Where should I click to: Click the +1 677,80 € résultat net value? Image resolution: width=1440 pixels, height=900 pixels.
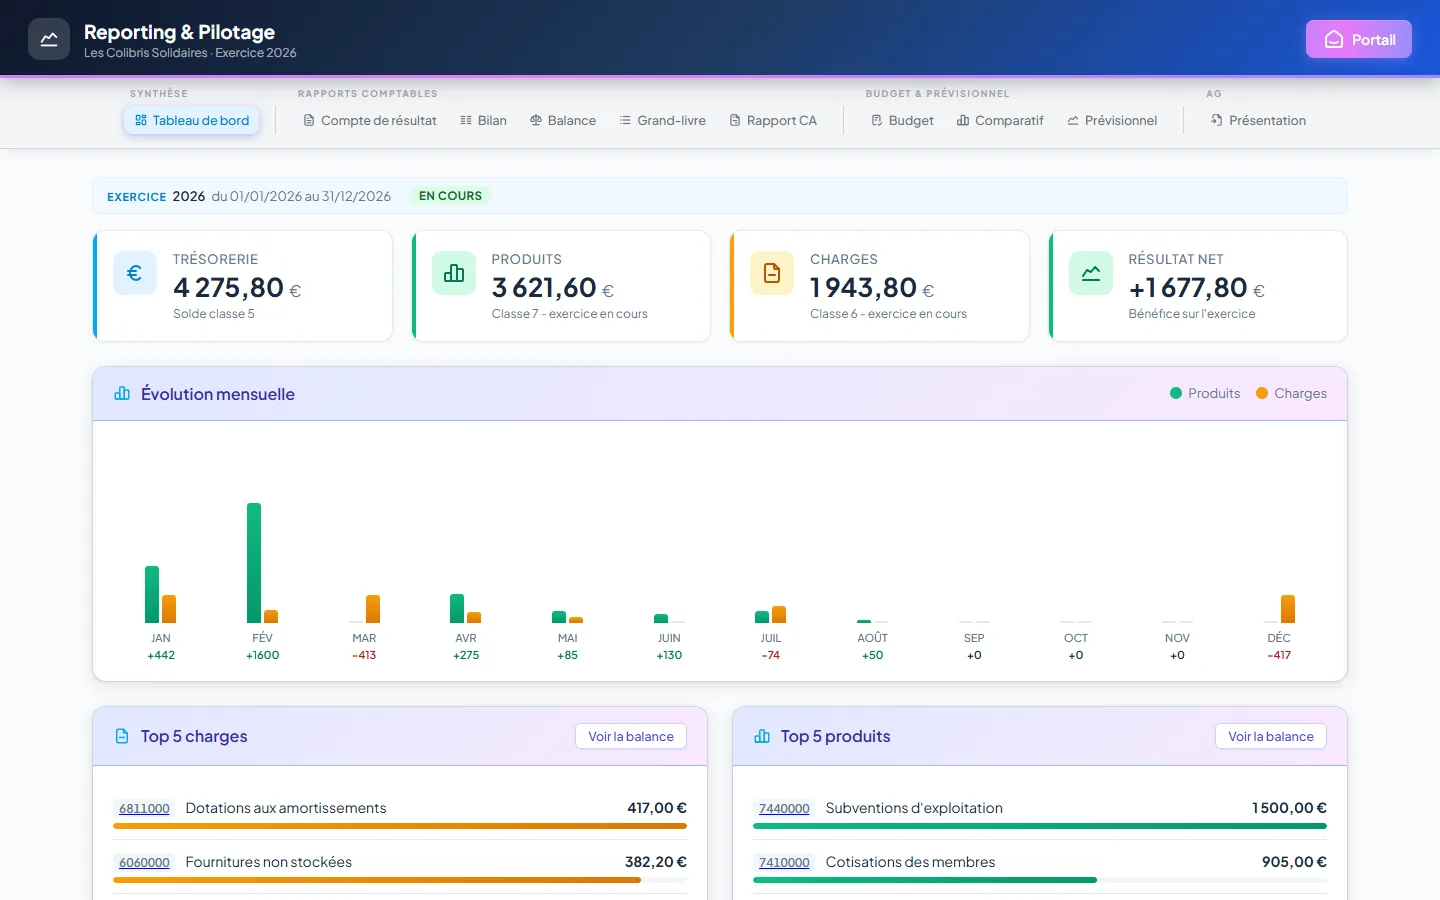[x=1197, y=288]
